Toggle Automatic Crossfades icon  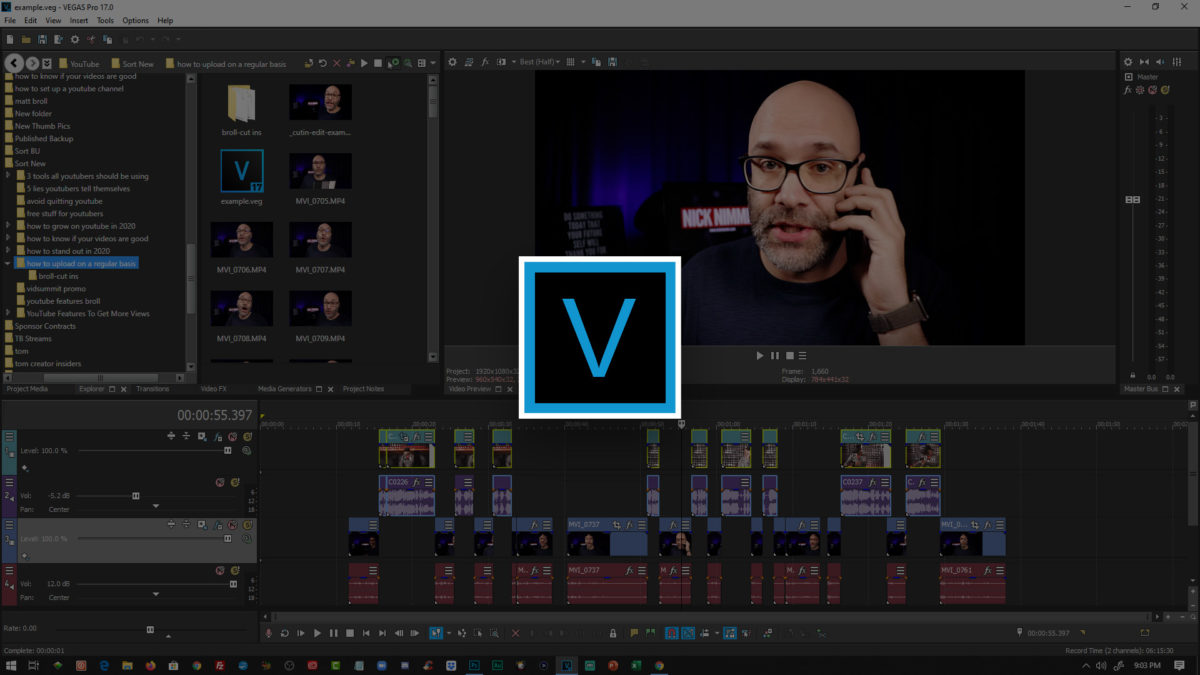pos(689,633)
